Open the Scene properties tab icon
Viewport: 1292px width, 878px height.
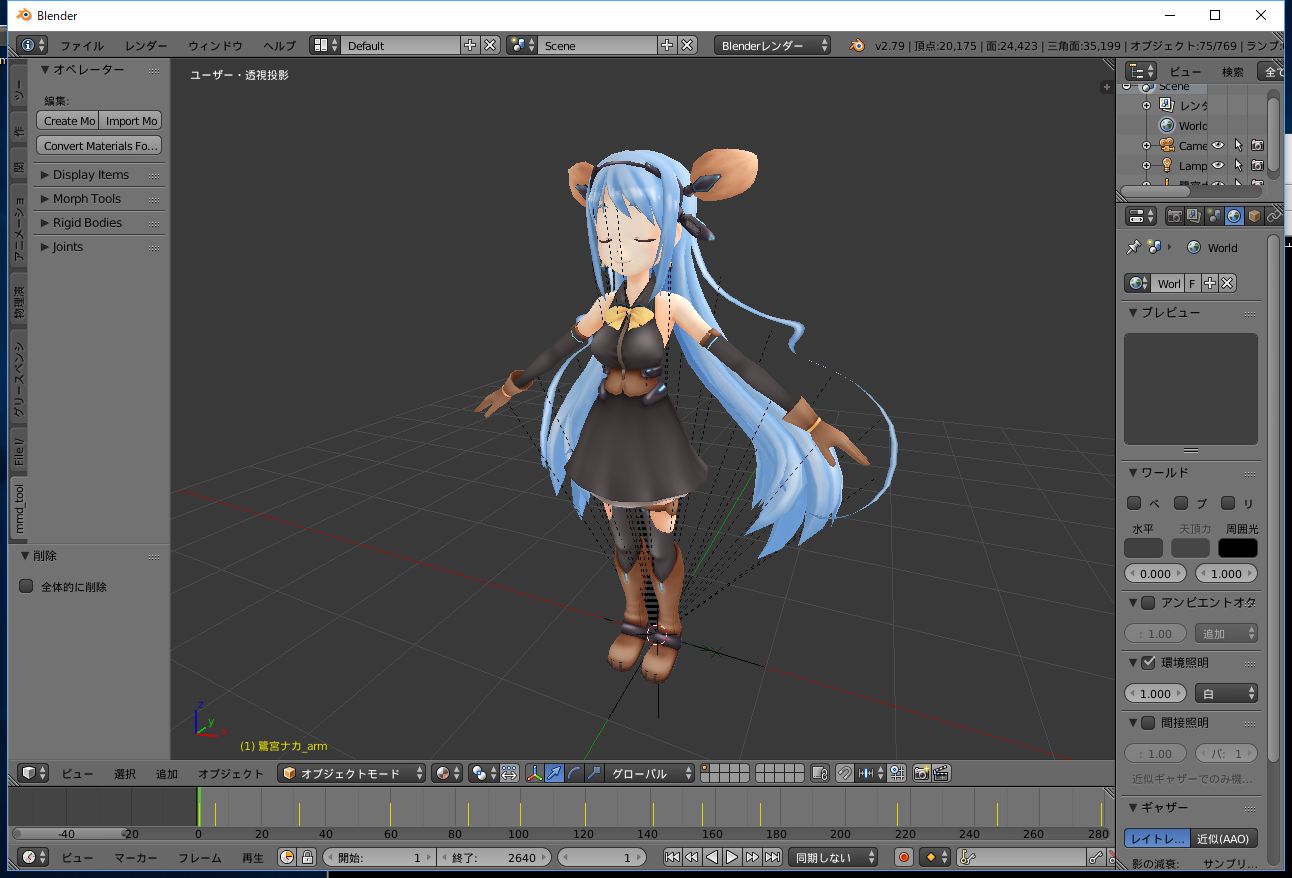coord(1214,216)
